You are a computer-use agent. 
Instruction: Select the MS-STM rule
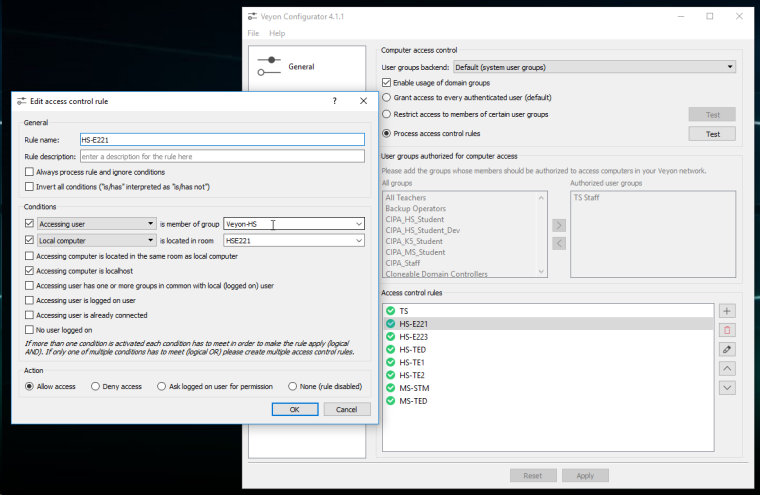[548, 388]
